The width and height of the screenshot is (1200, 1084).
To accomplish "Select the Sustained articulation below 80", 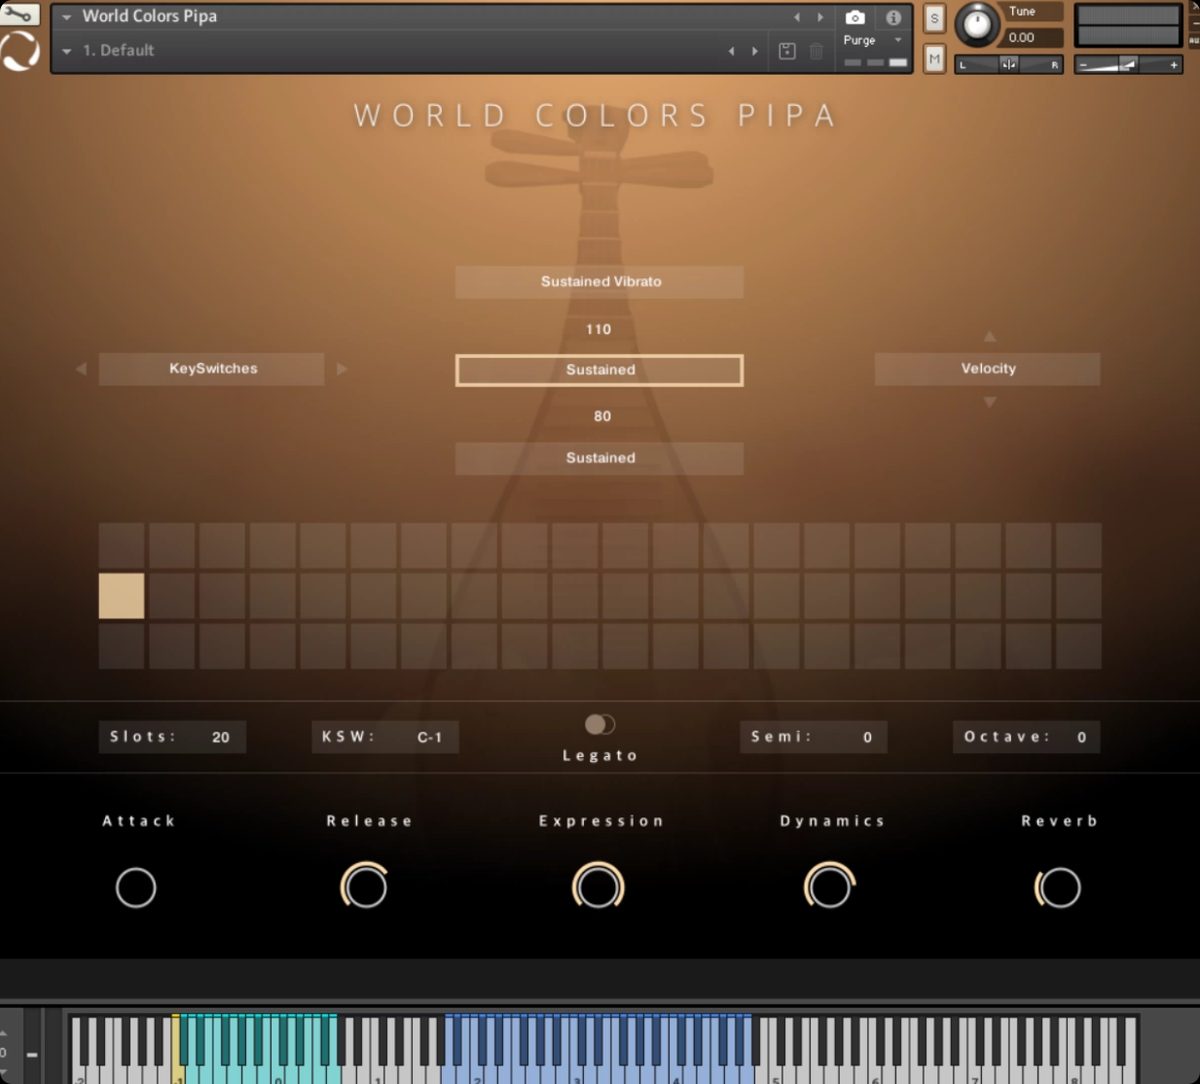I will click(x=600, y=458).
